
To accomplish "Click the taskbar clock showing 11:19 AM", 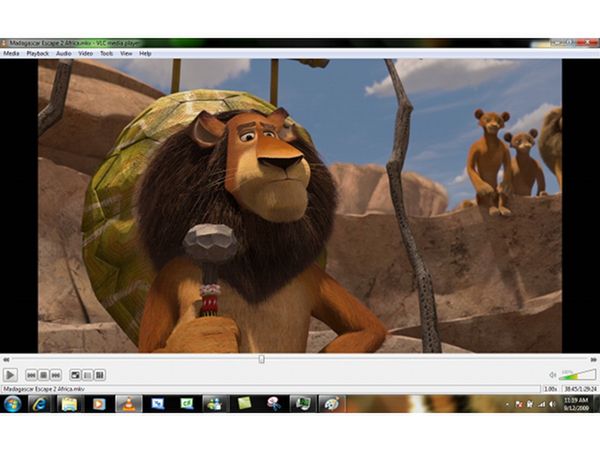I will (x=576, y=404).
